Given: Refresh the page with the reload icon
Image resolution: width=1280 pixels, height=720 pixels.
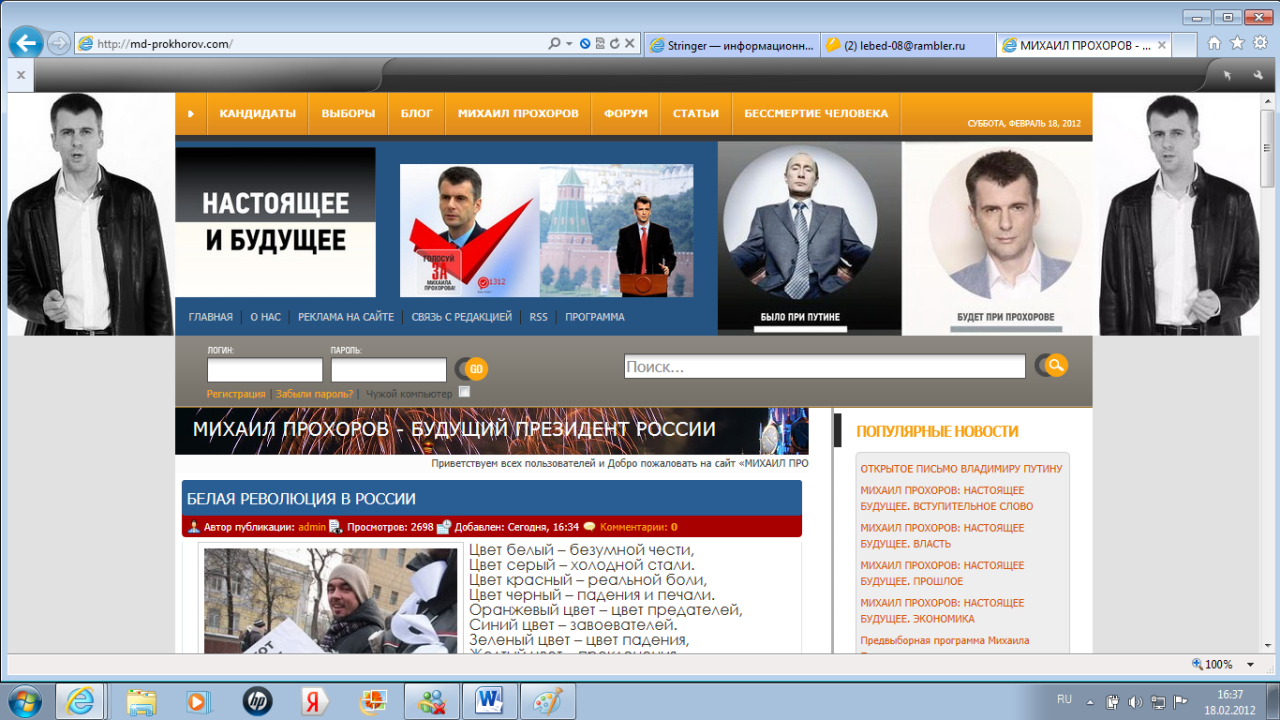Looking at the screenshot, I should point(614,44).
